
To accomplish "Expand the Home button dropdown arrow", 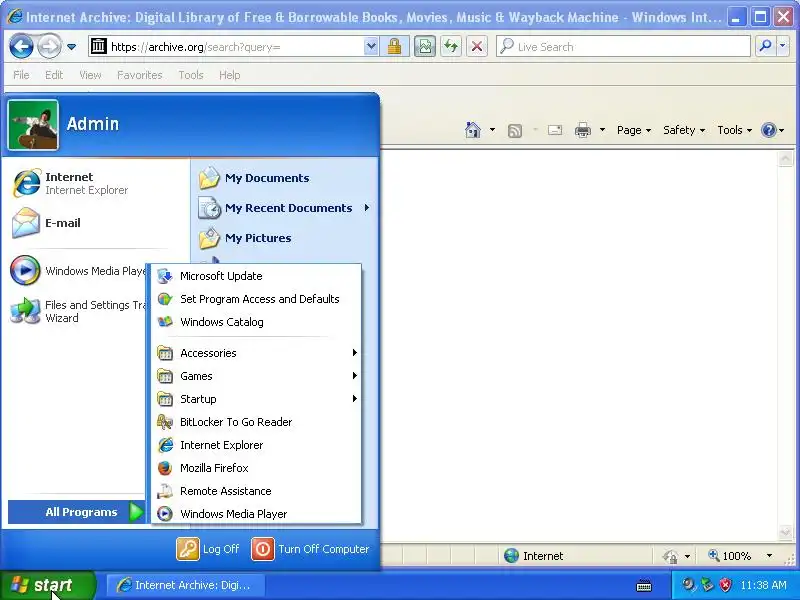I will tap(492, 130).
